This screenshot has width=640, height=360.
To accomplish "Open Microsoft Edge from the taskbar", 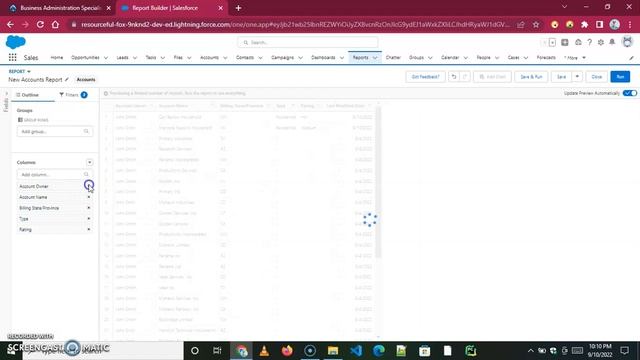I will [379, 351].
